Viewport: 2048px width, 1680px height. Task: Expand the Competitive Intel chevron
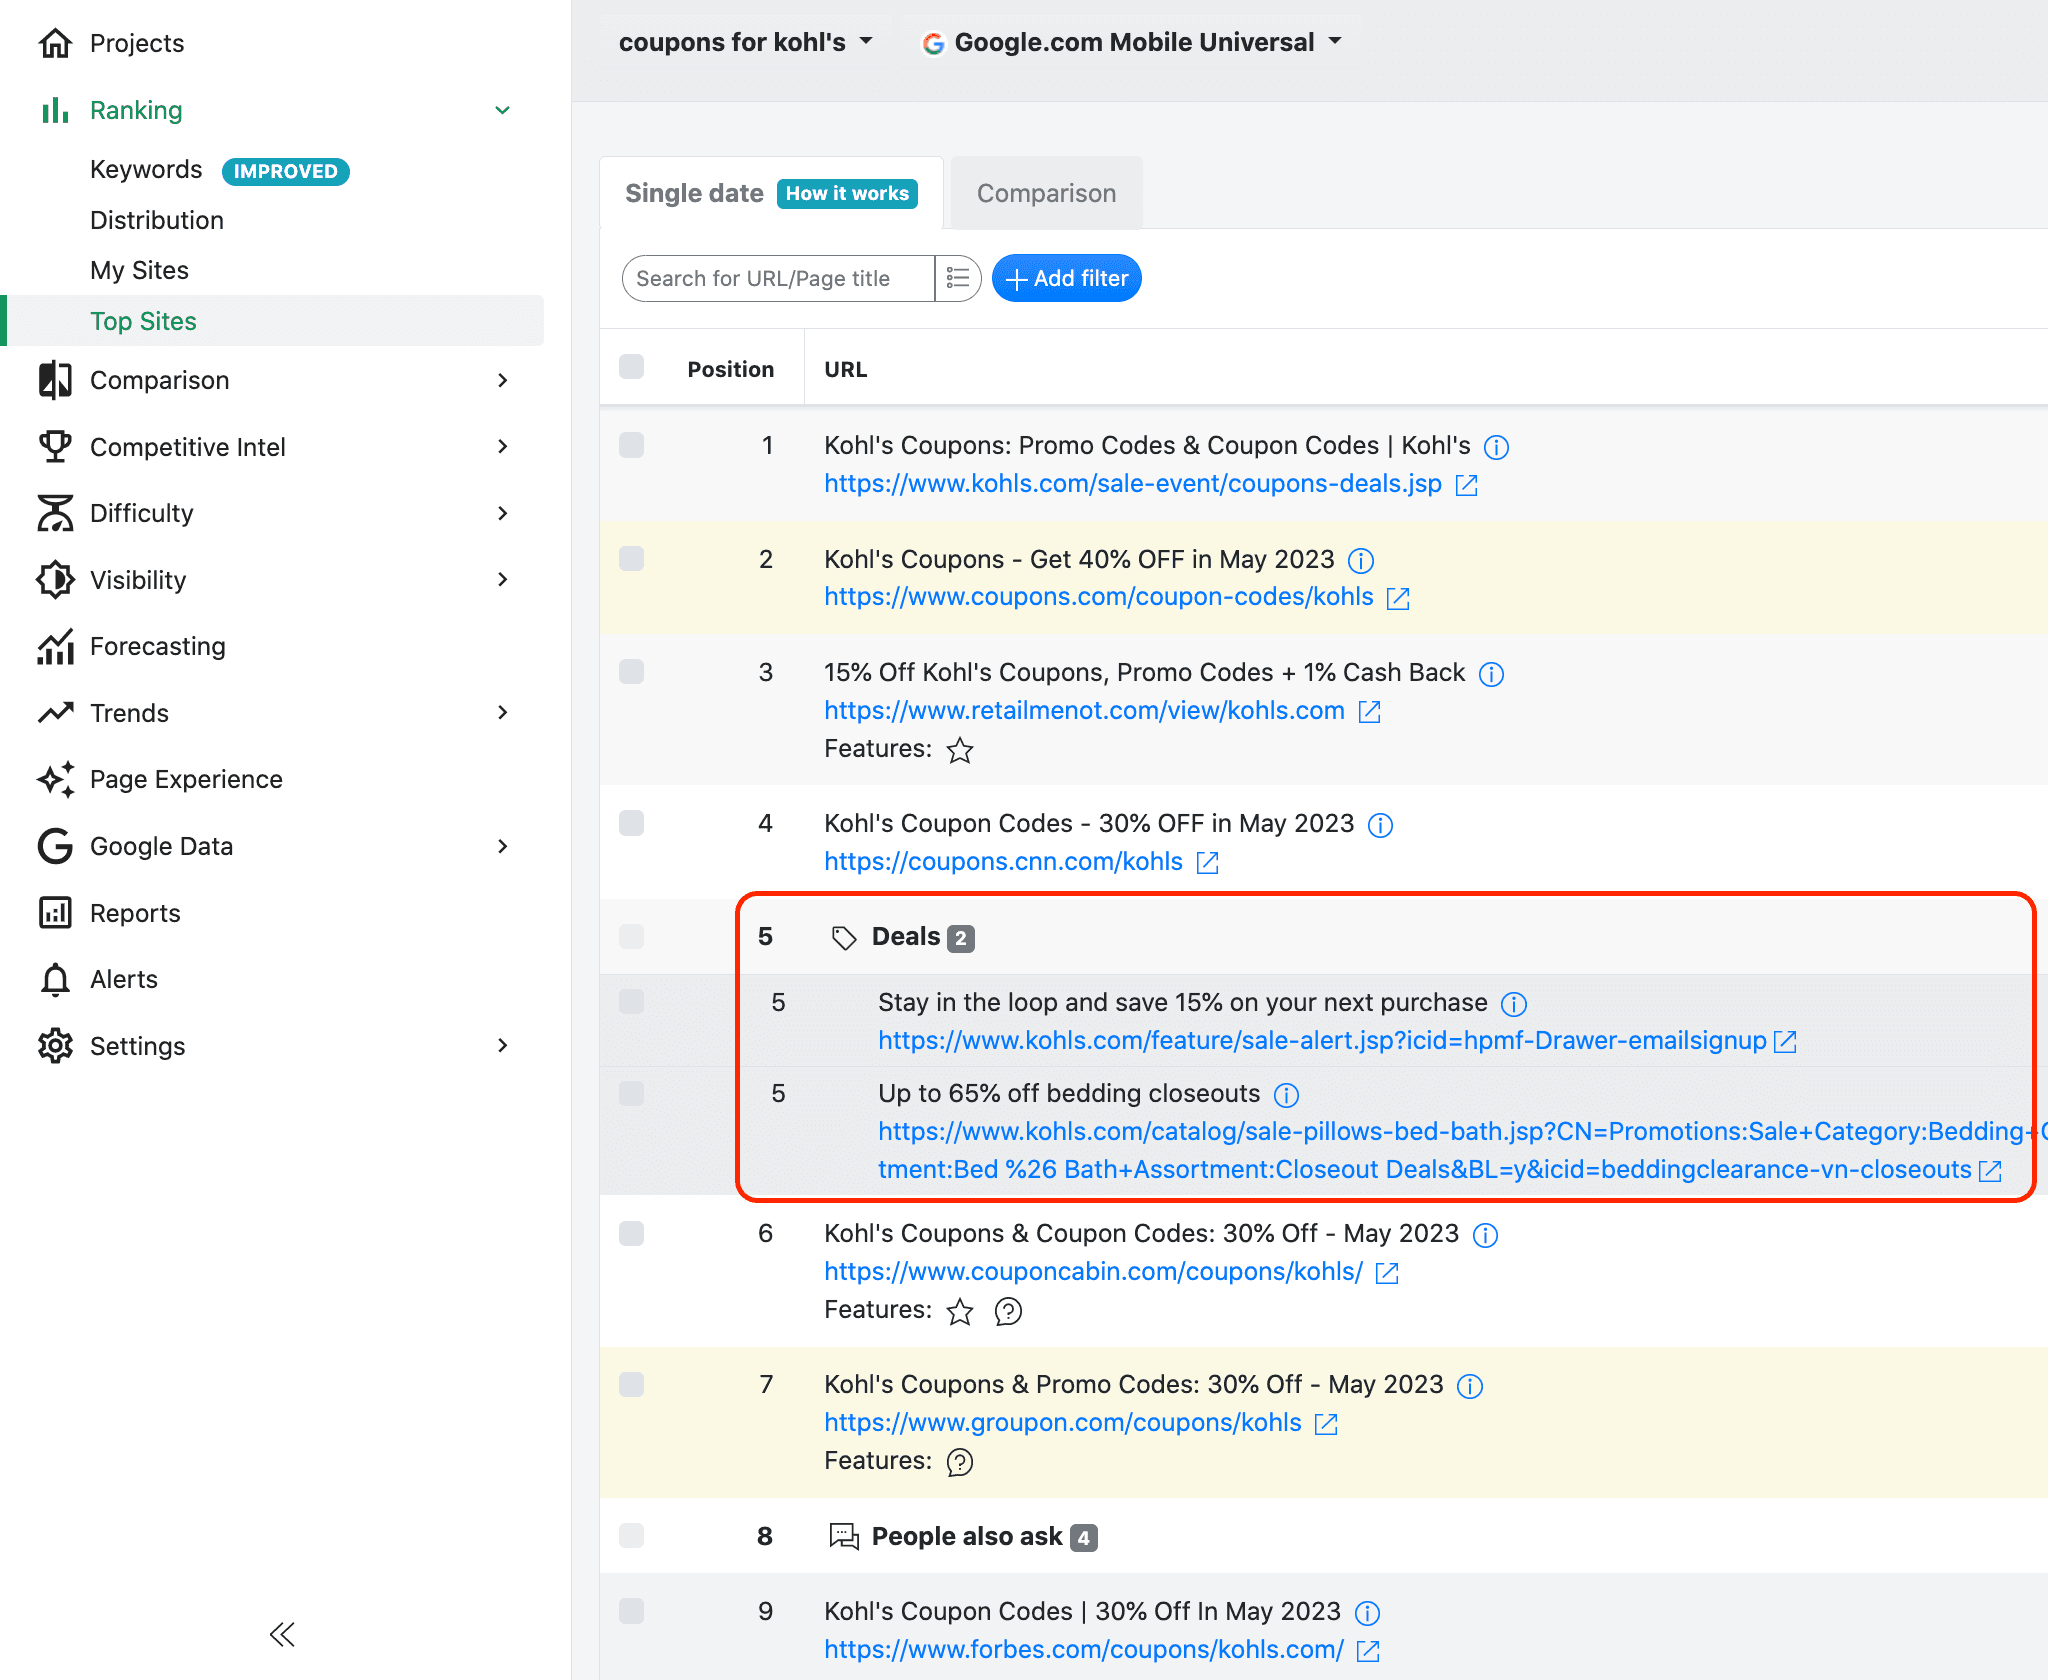[503, 447]
